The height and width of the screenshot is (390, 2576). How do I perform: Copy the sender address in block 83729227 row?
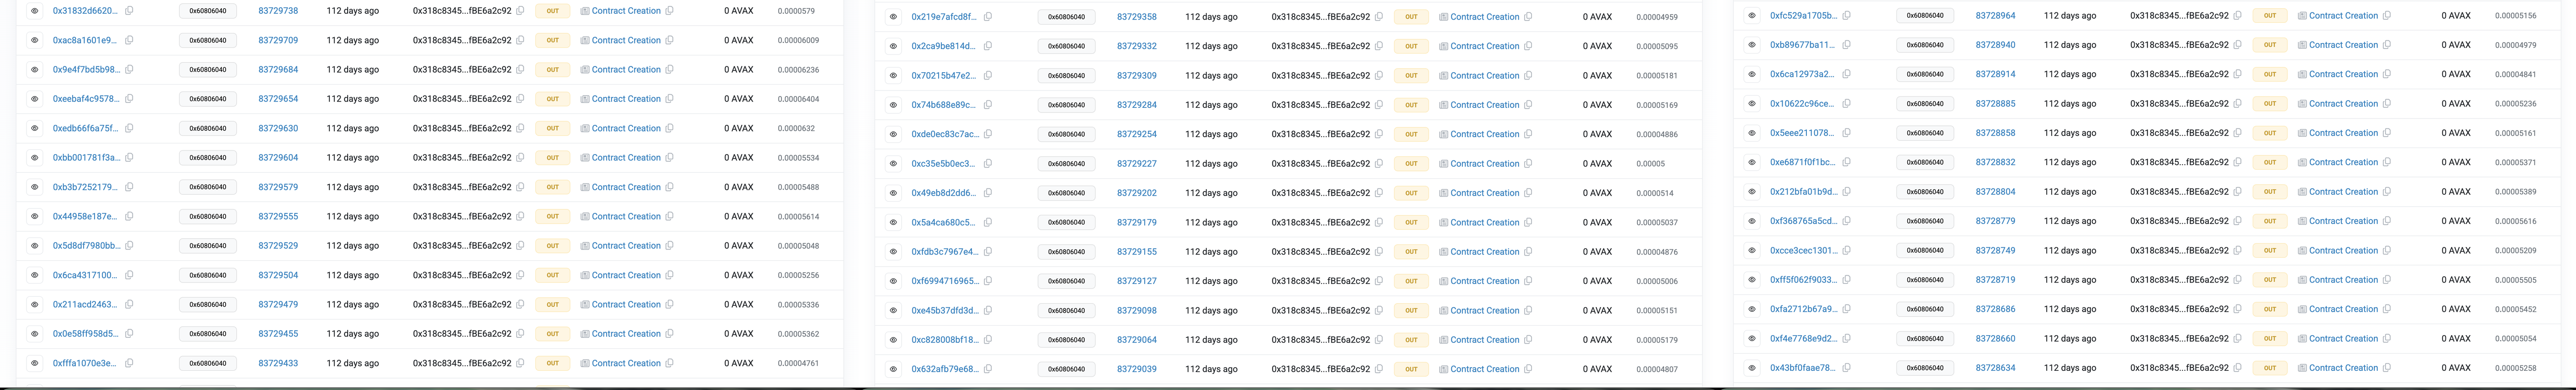pos(1379,164)
